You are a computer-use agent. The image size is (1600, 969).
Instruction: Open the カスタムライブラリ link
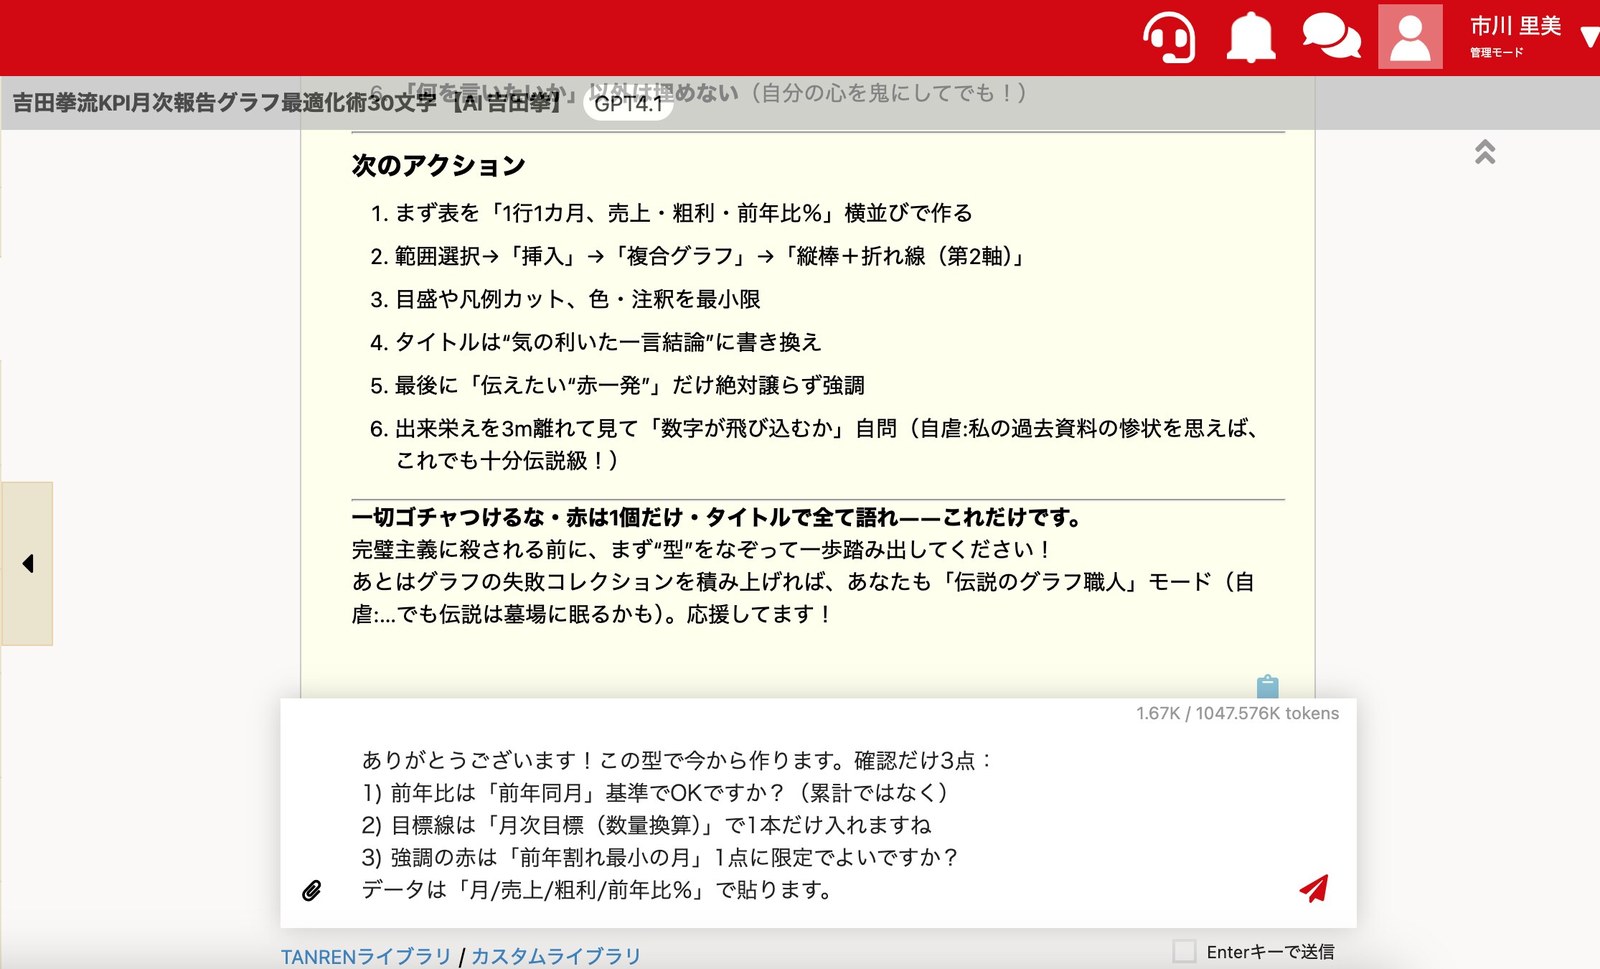coord(556,956)
